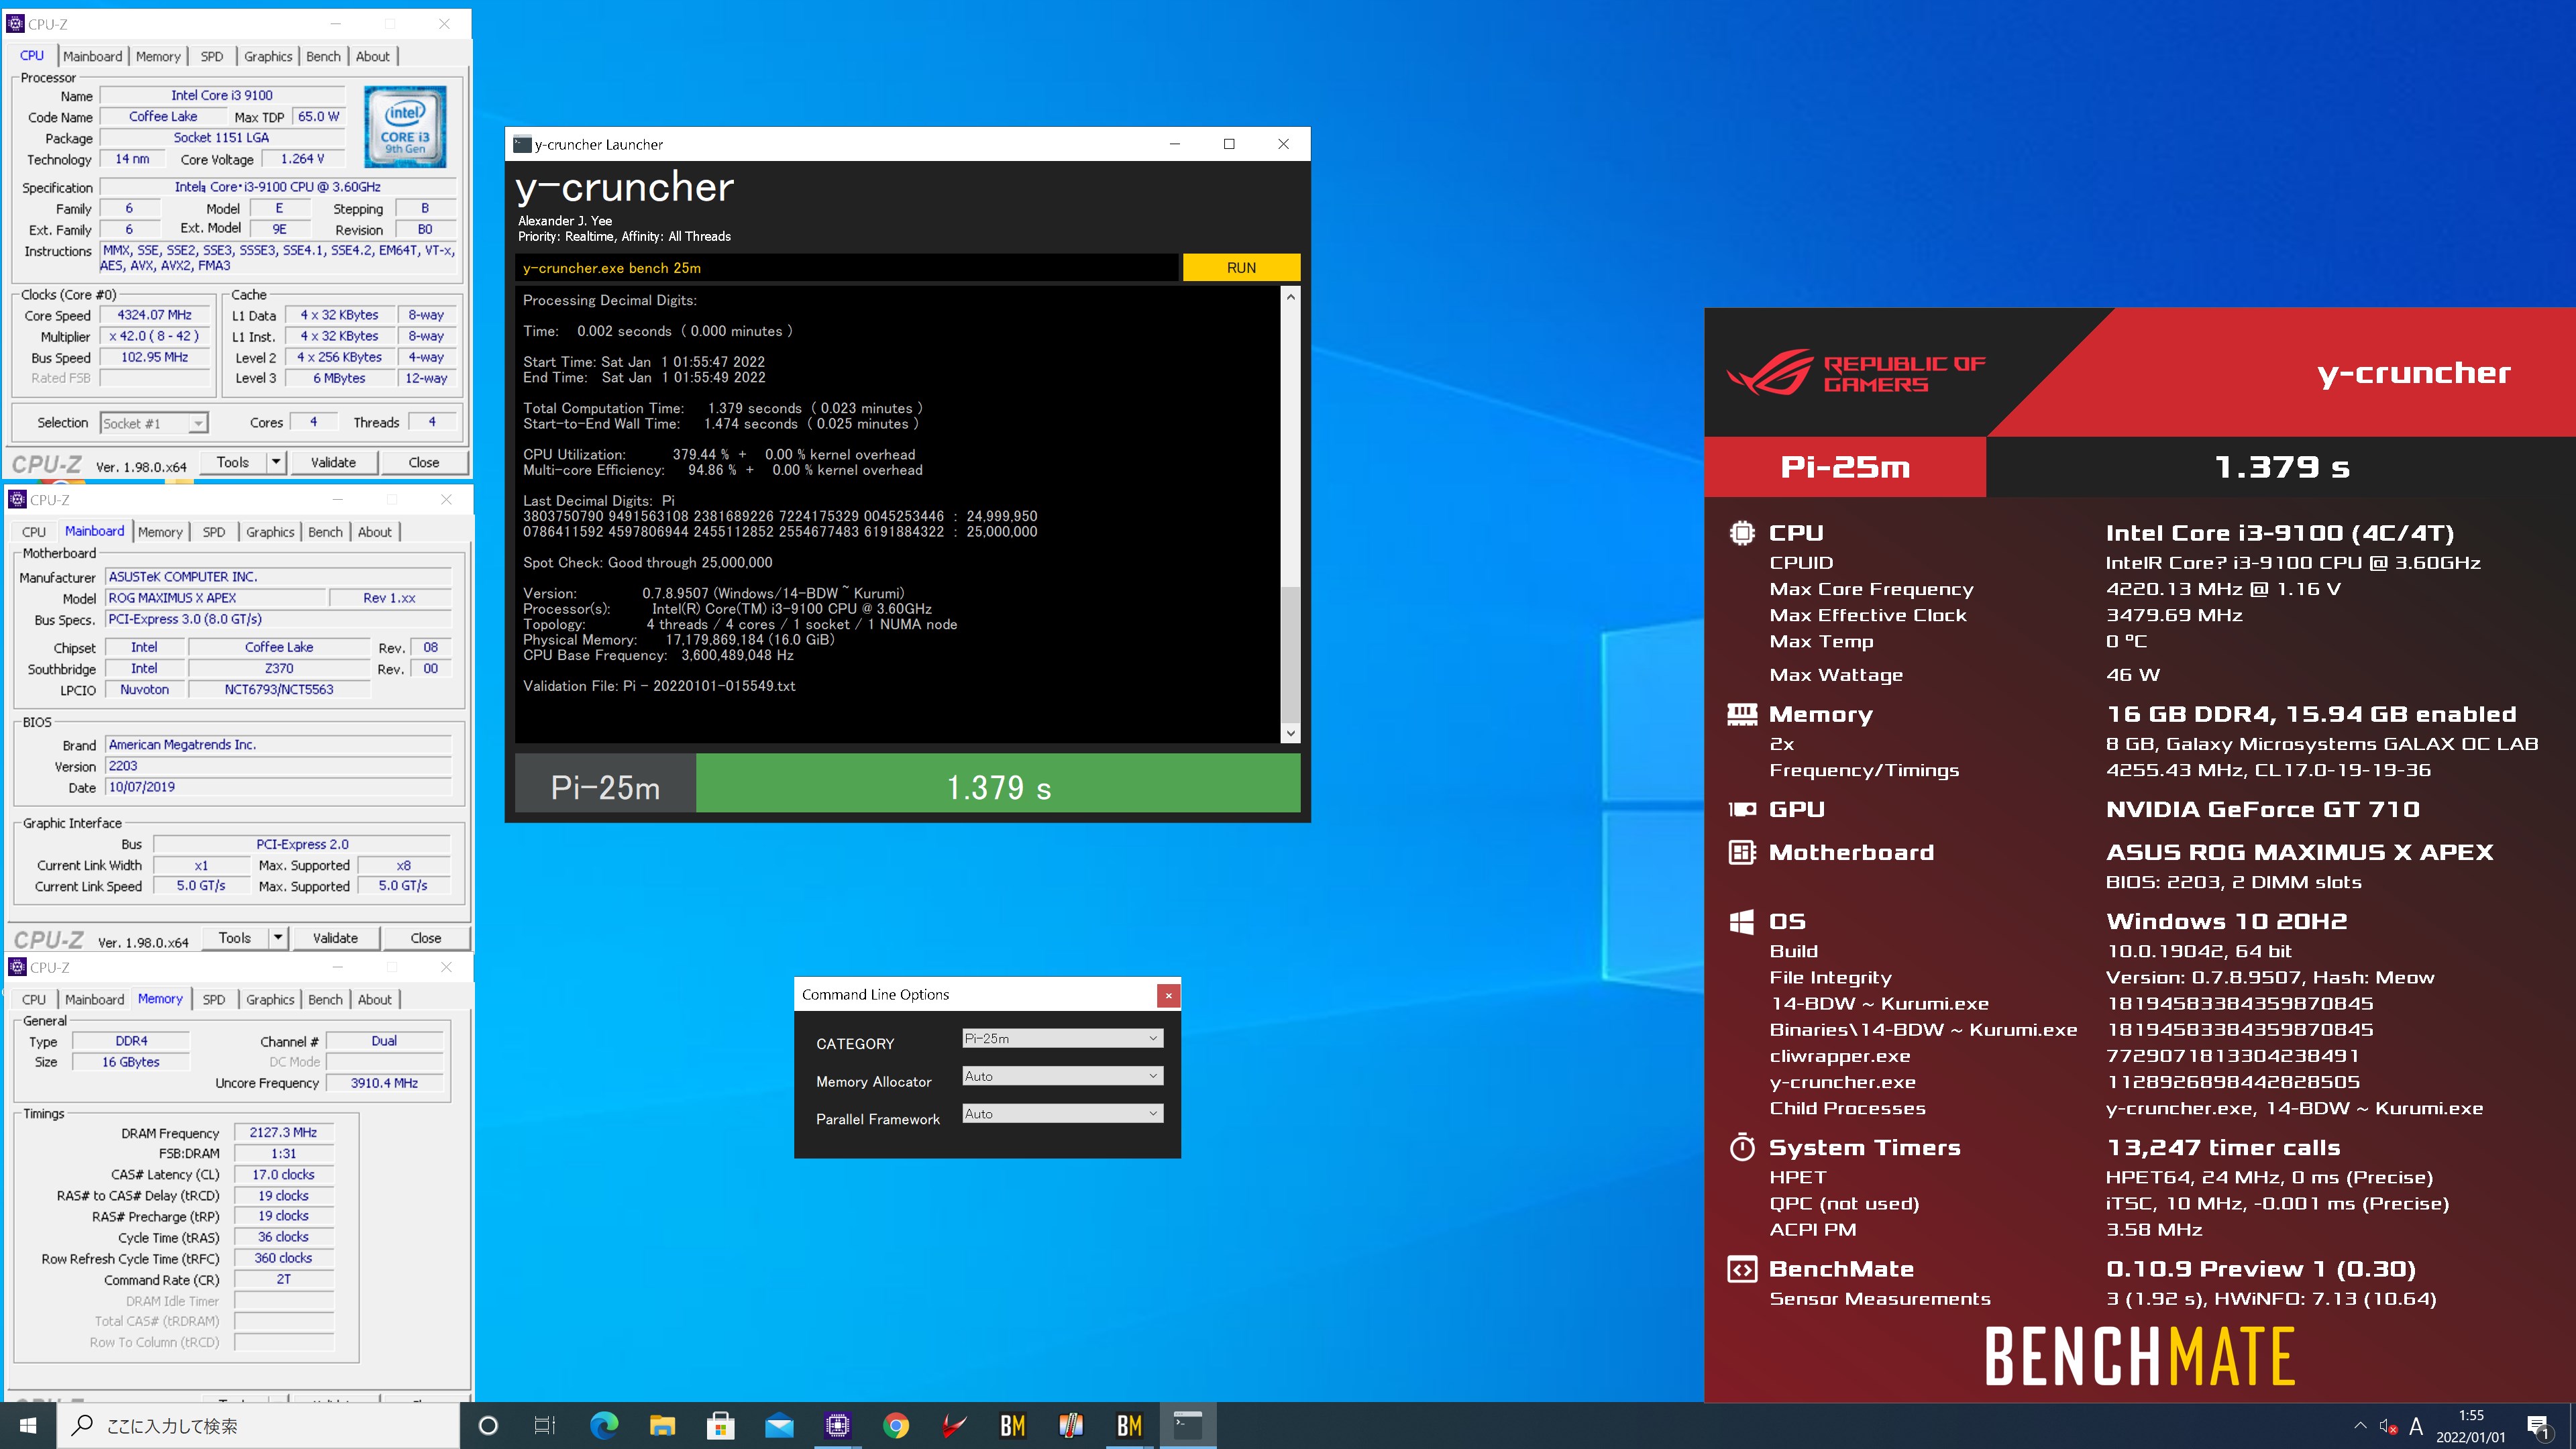Switch to Mainboard tab in top CPU-Z window

click(92, 57)
